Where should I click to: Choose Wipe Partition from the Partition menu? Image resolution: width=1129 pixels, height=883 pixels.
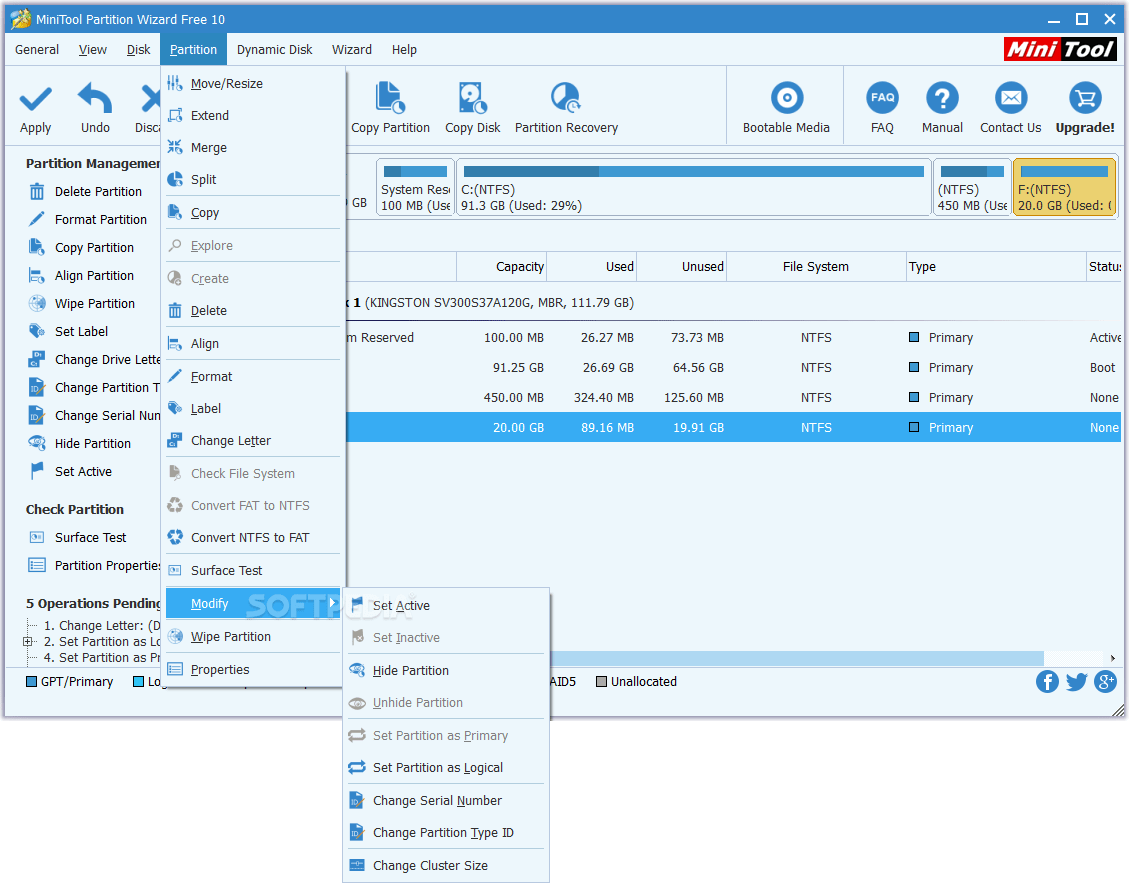click(253, 637)
